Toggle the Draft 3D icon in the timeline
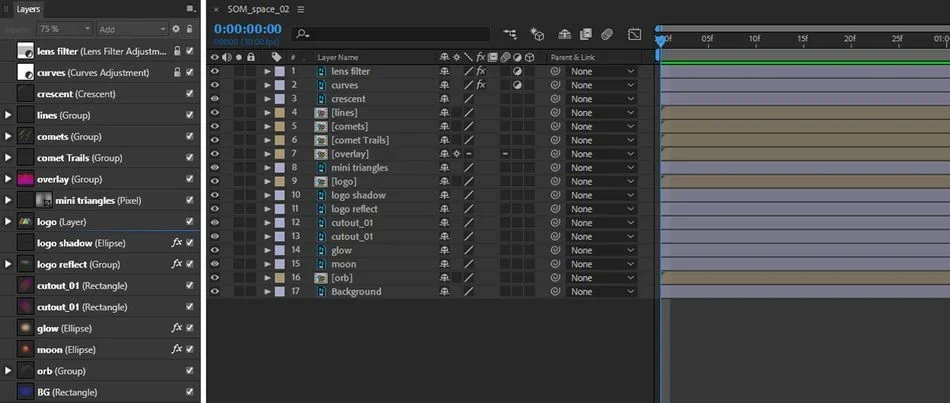The image size is (950, 403). pos(537,35)
